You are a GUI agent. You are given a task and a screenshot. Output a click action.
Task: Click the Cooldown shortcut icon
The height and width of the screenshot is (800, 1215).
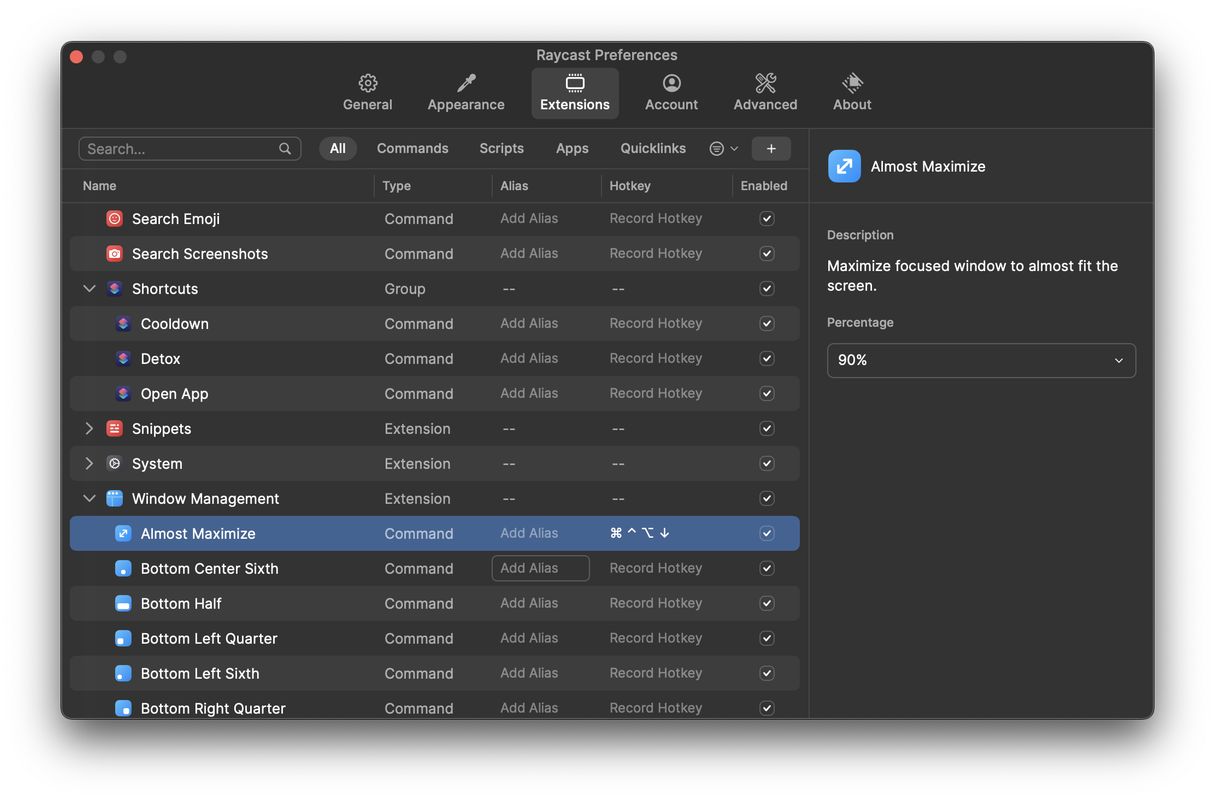pyautogui.click(x=123, y=323)
